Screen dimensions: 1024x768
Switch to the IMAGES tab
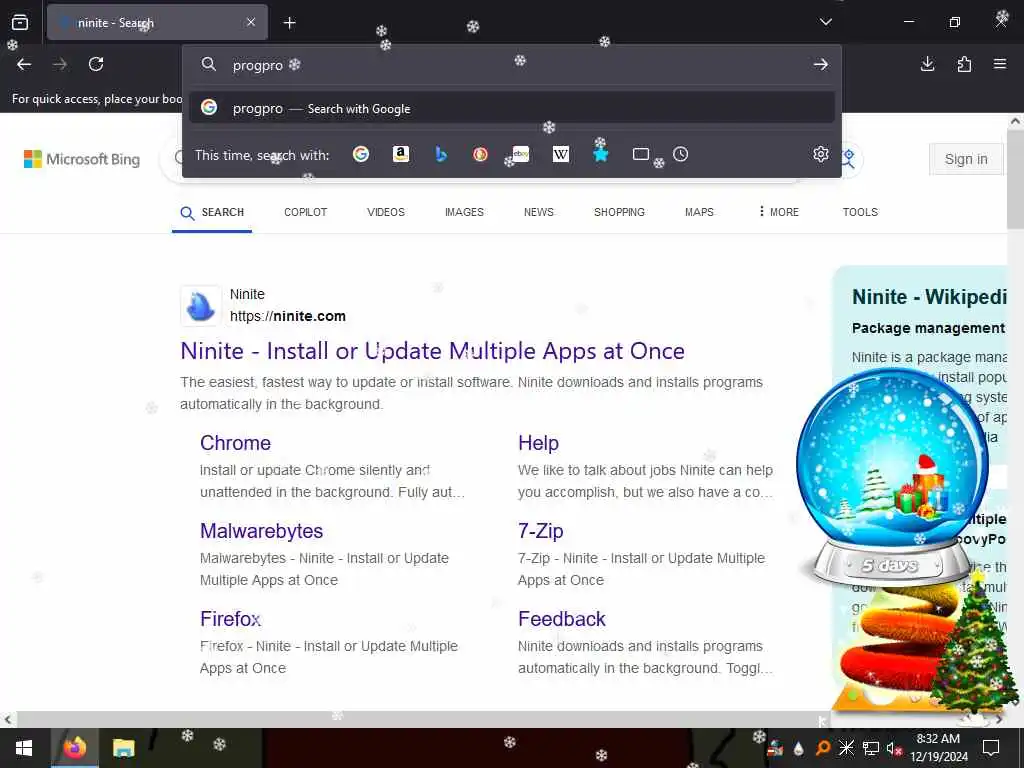tap(464, 212)
